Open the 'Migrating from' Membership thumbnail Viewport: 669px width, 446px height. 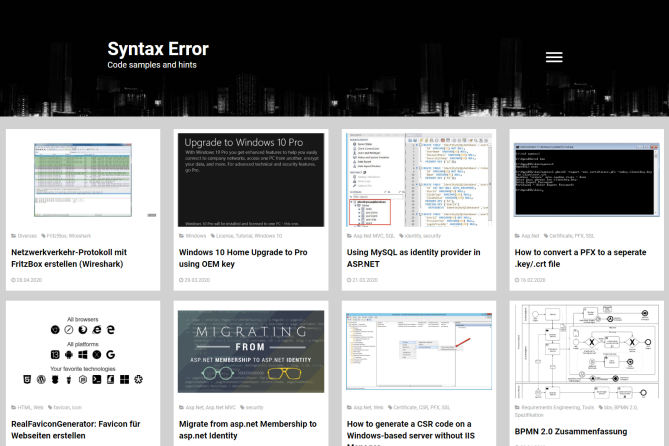(x=251, y=351)
